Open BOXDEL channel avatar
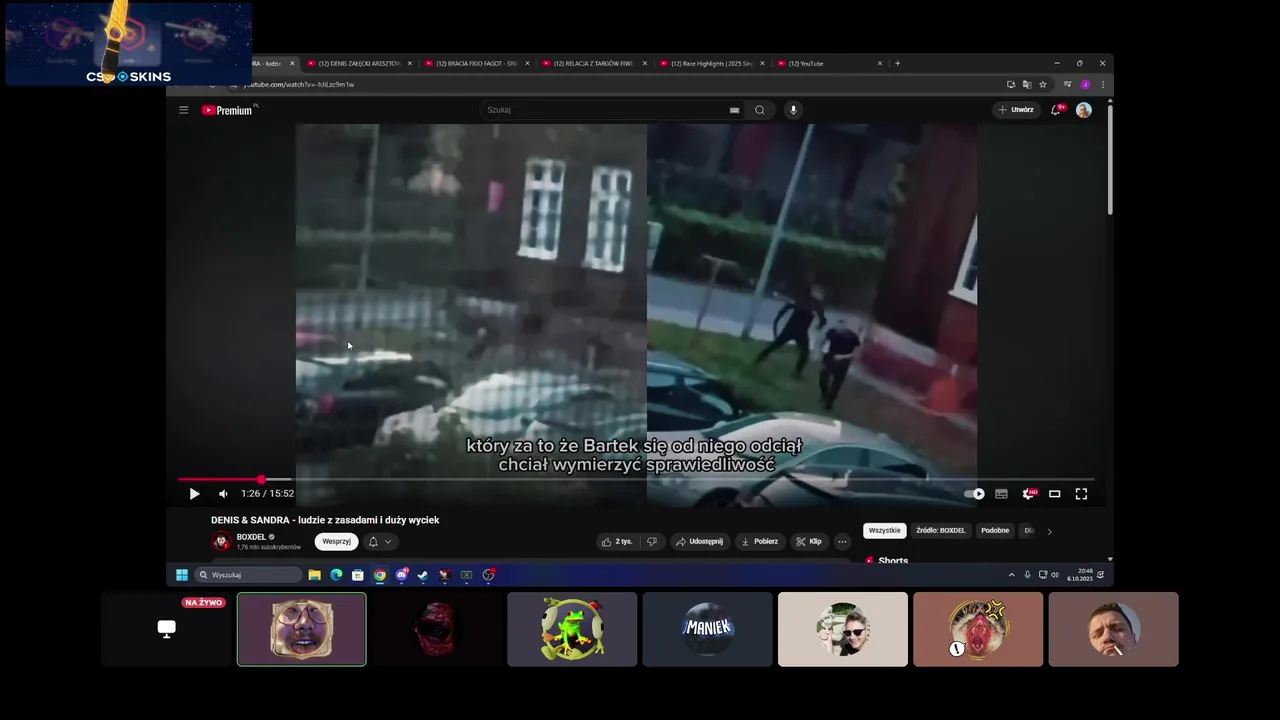1280x720 pixels. point(221,541)
